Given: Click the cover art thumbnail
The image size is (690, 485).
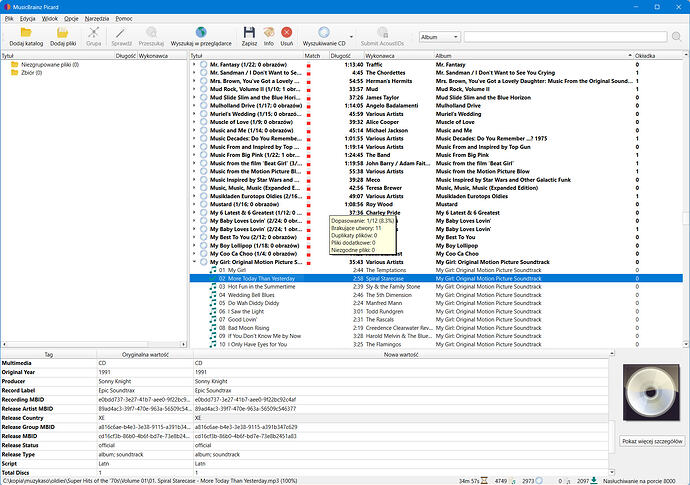Looking at the screenshot, I should tap(651, 392).
